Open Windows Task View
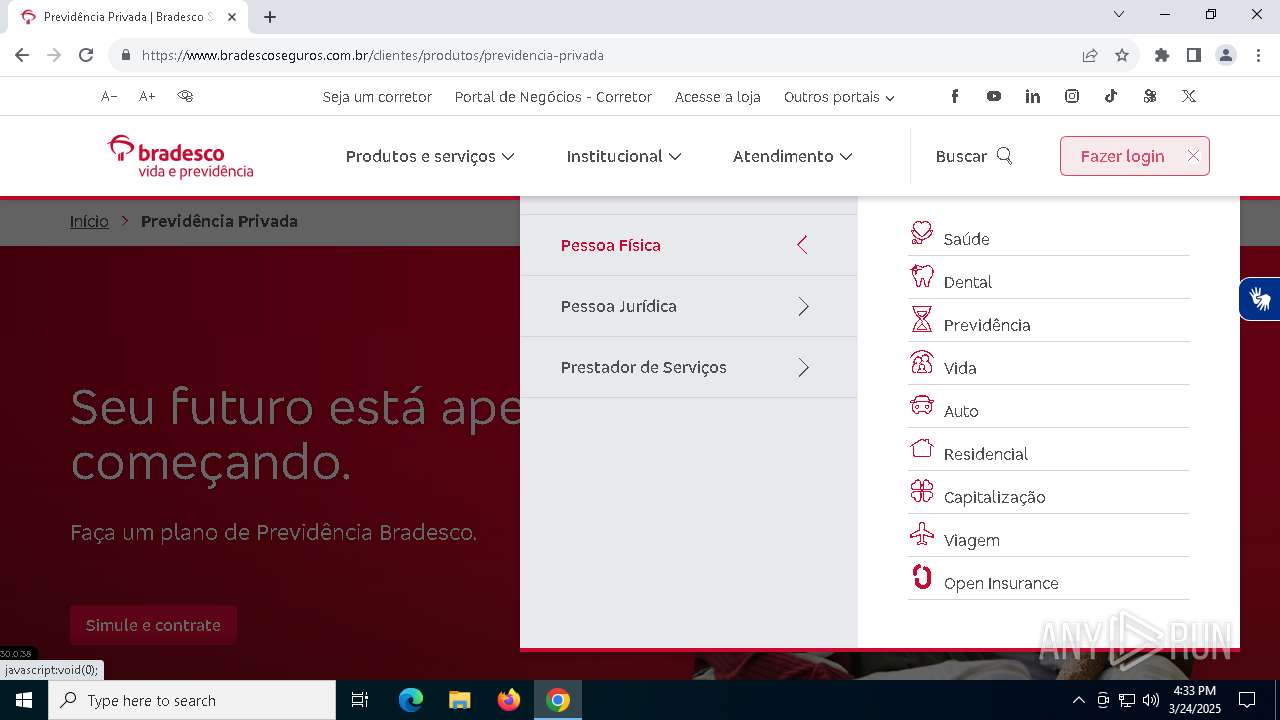 pyautogui.click(x=360, y=700)
